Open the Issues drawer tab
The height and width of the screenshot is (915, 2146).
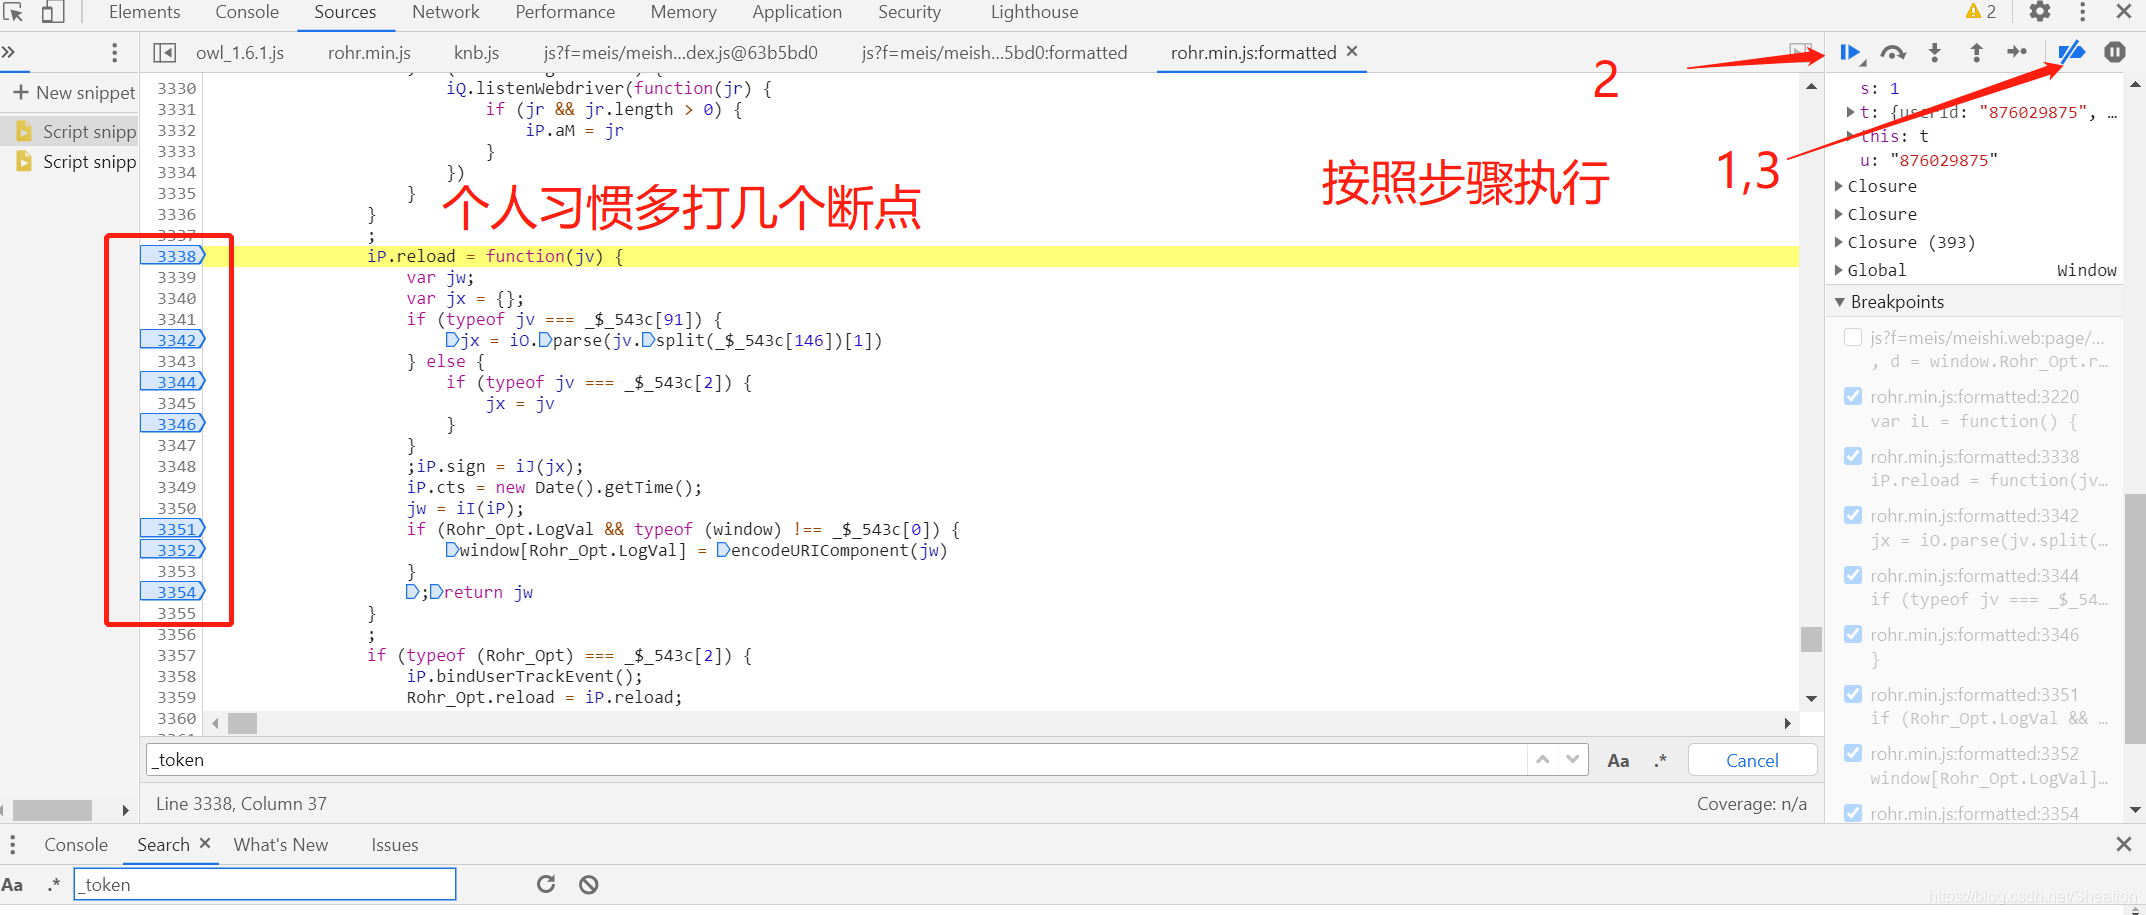pyautogui.click(x=395, y=845)
